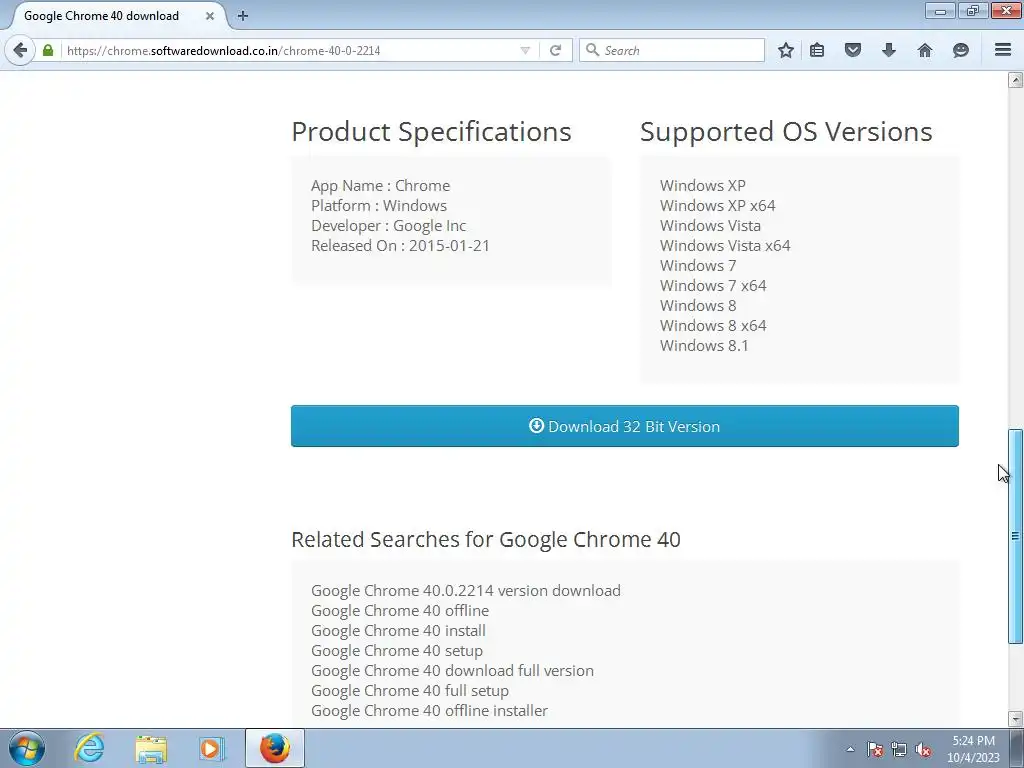Click 'Related Searches for Google Chrome 40' heading
Screen dimensions: 1024x768
click(x=486, y=540)
